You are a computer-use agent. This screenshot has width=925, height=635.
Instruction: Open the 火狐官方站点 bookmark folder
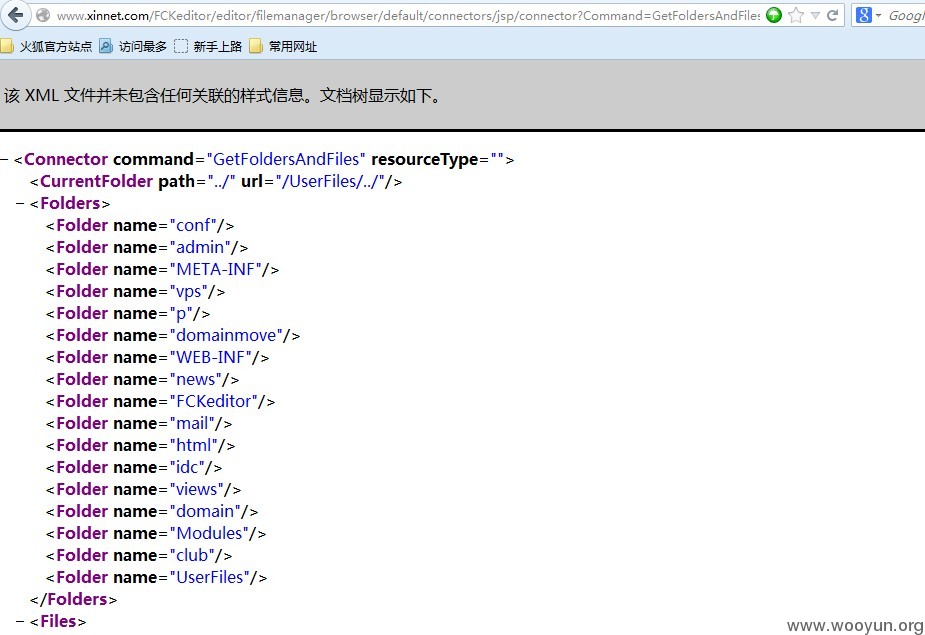47,46
